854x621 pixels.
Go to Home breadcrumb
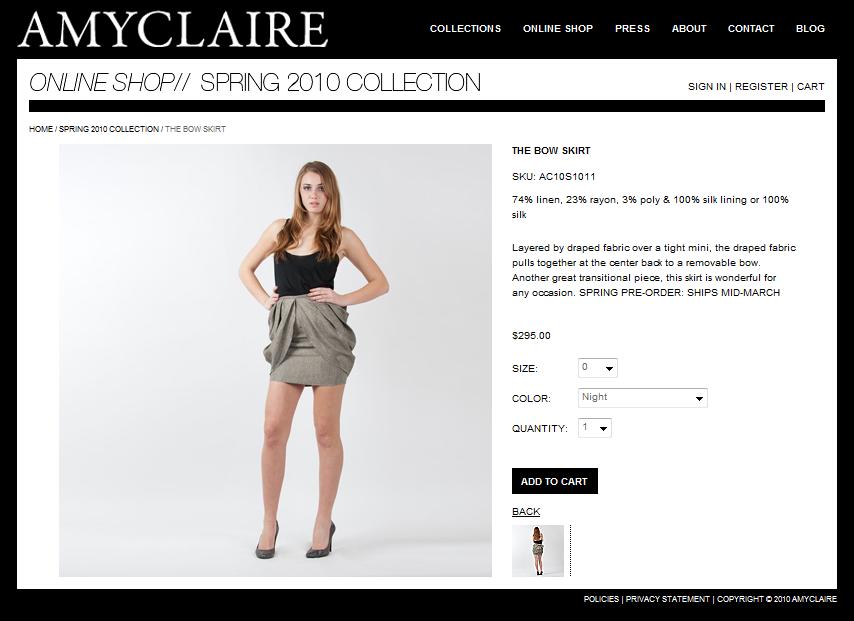coord(41,129)
